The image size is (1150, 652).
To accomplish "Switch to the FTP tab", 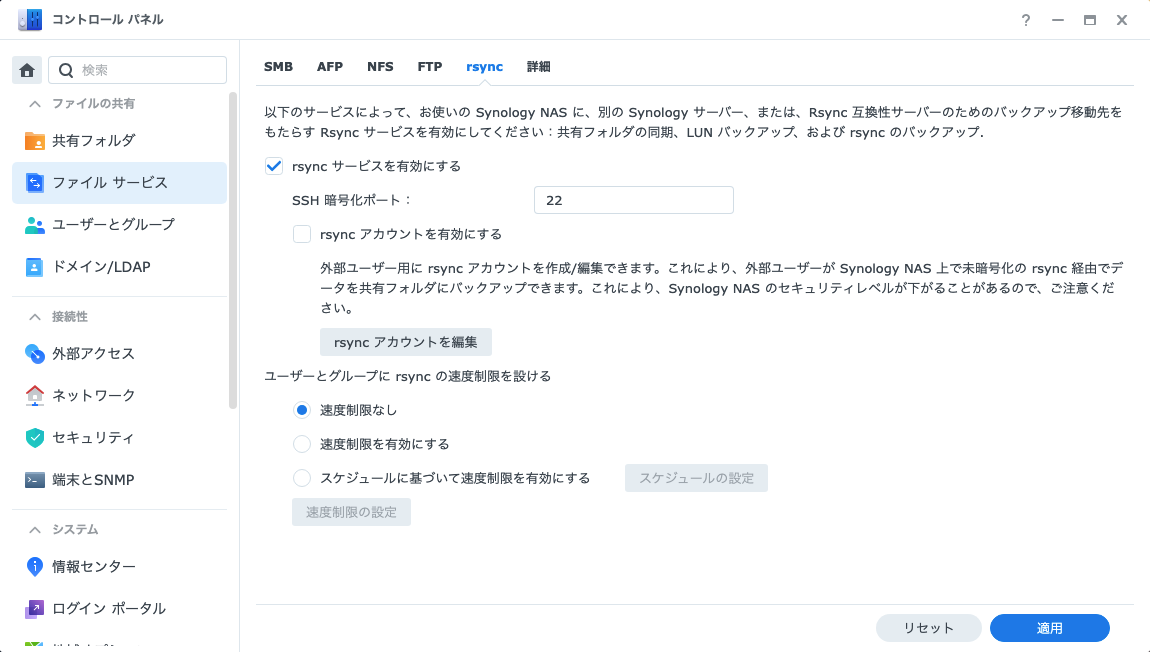I will point(430,67).
